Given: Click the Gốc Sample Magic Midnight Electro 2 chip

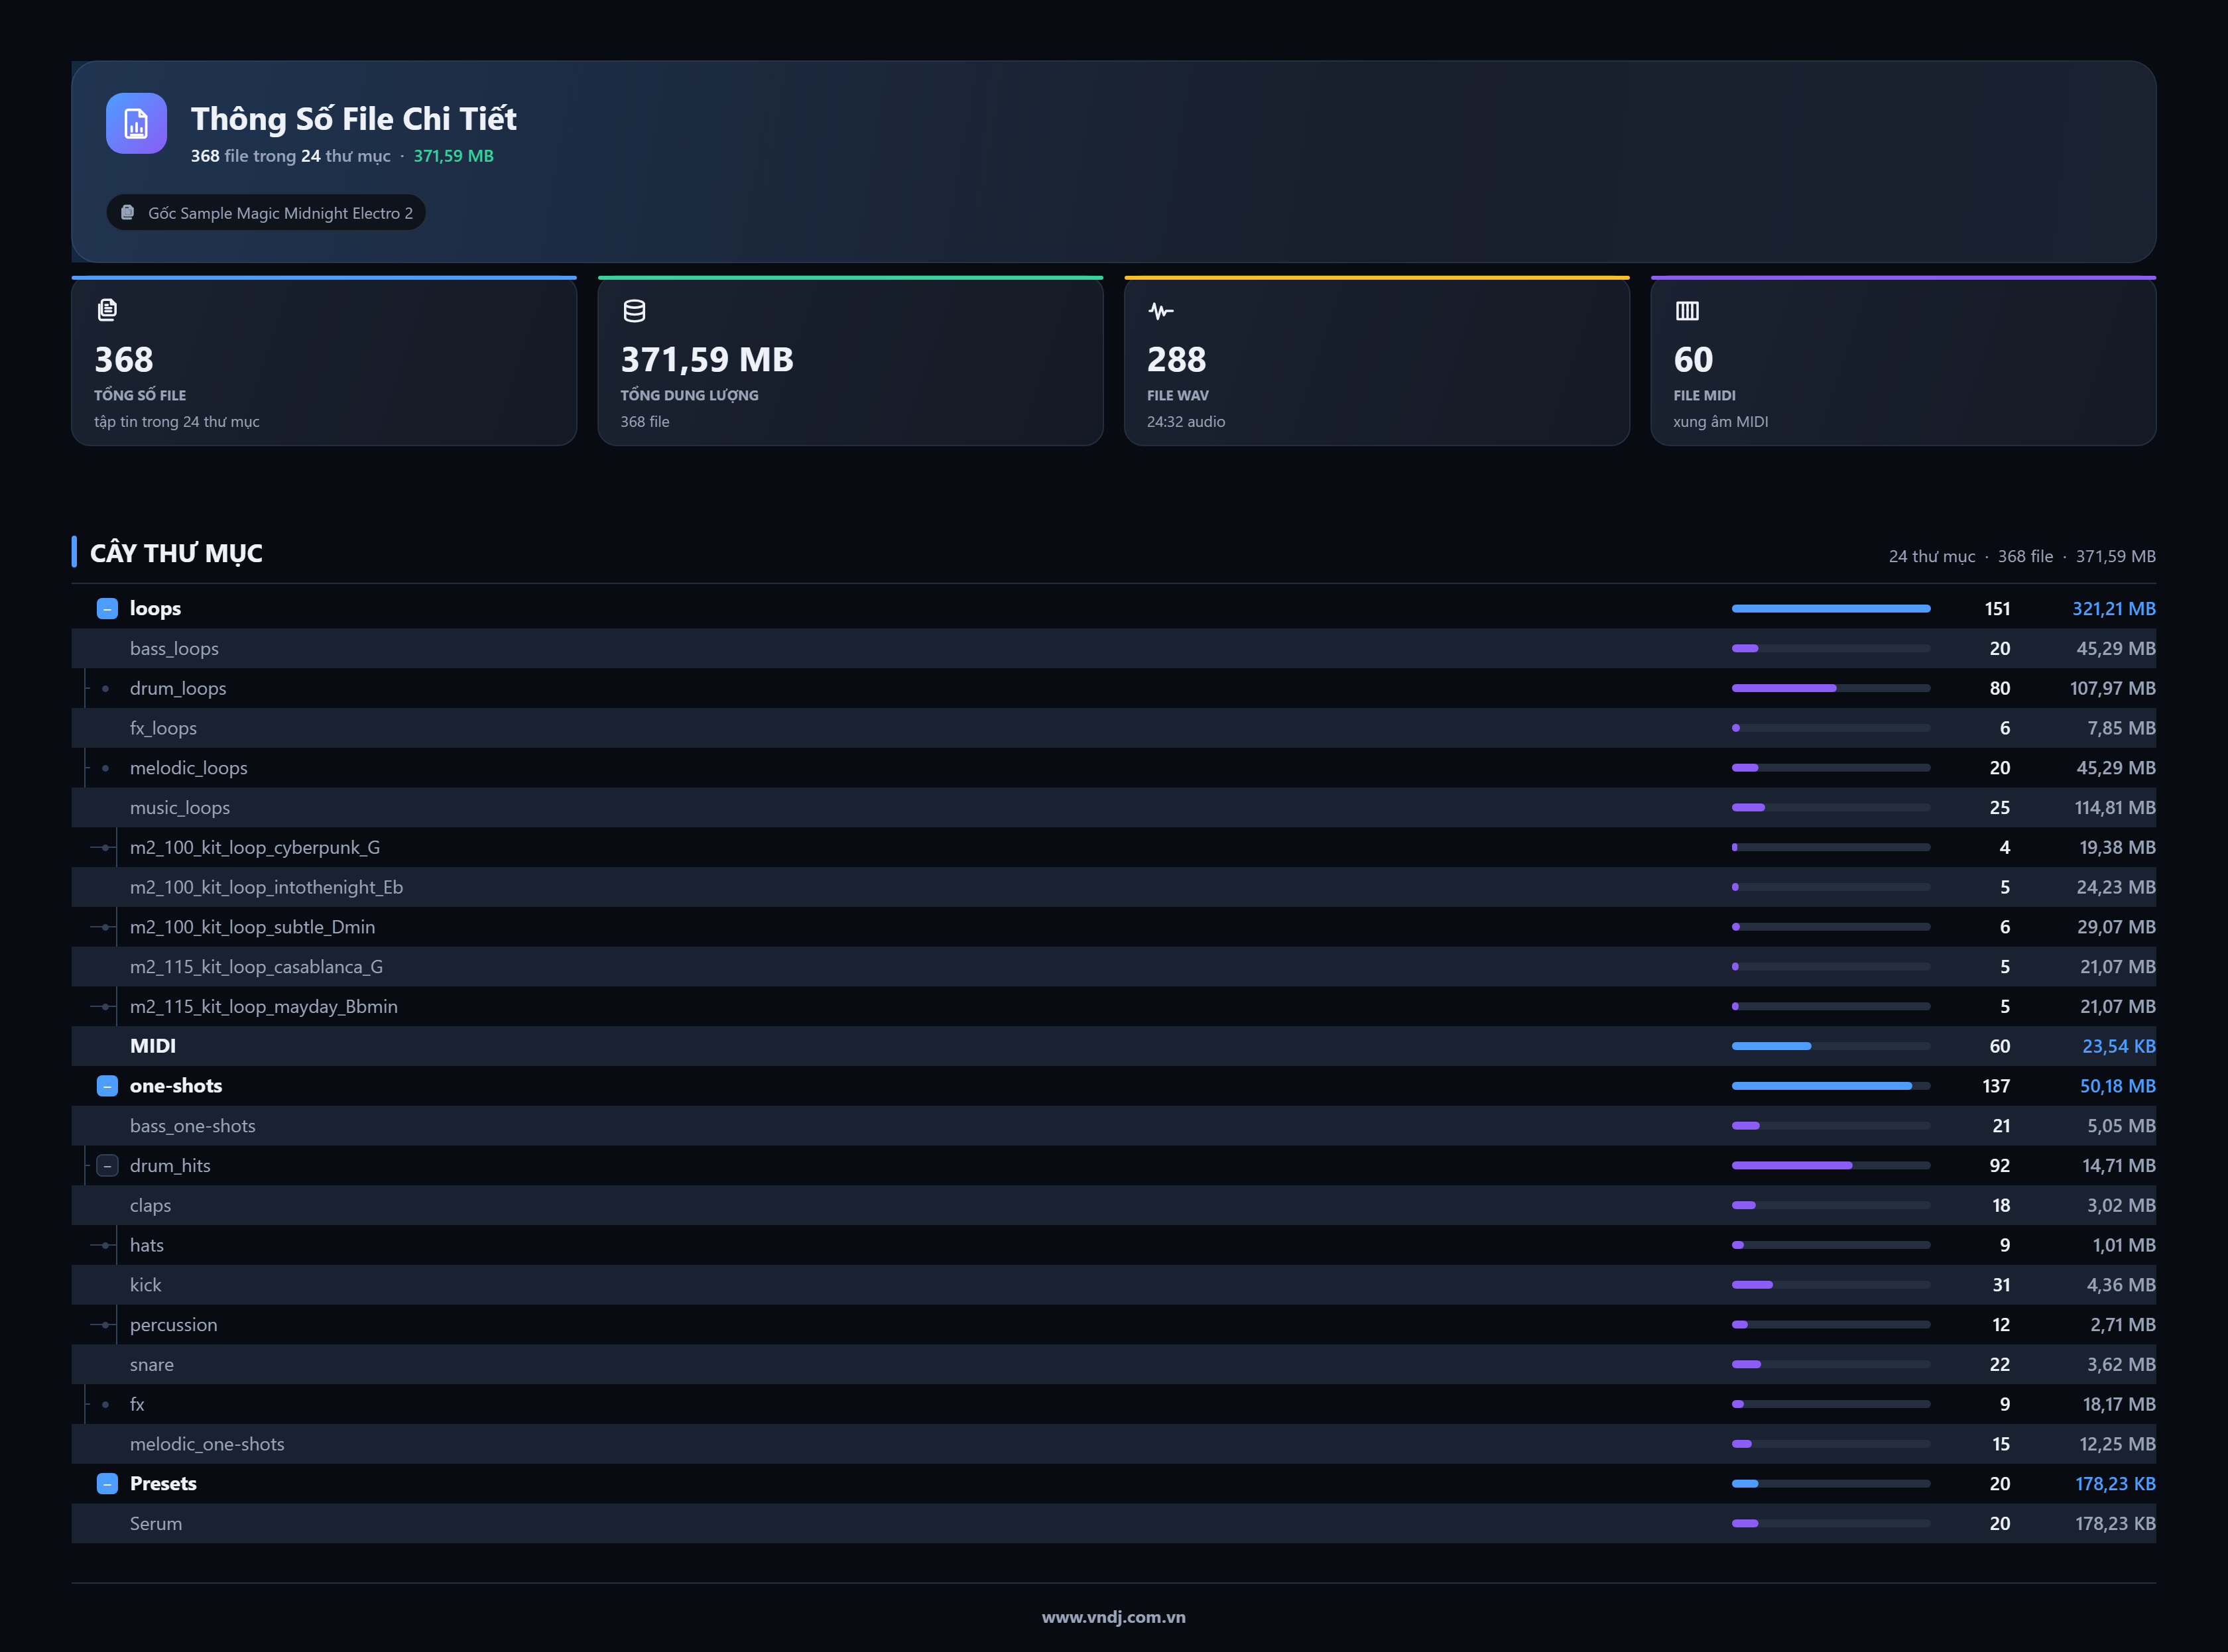Looking at the screenshot, I should pos(266,212).
